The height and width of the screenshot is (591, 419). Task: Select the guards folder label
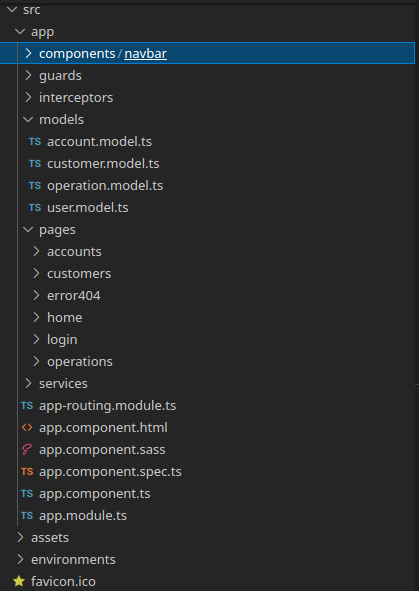point(60,76)
